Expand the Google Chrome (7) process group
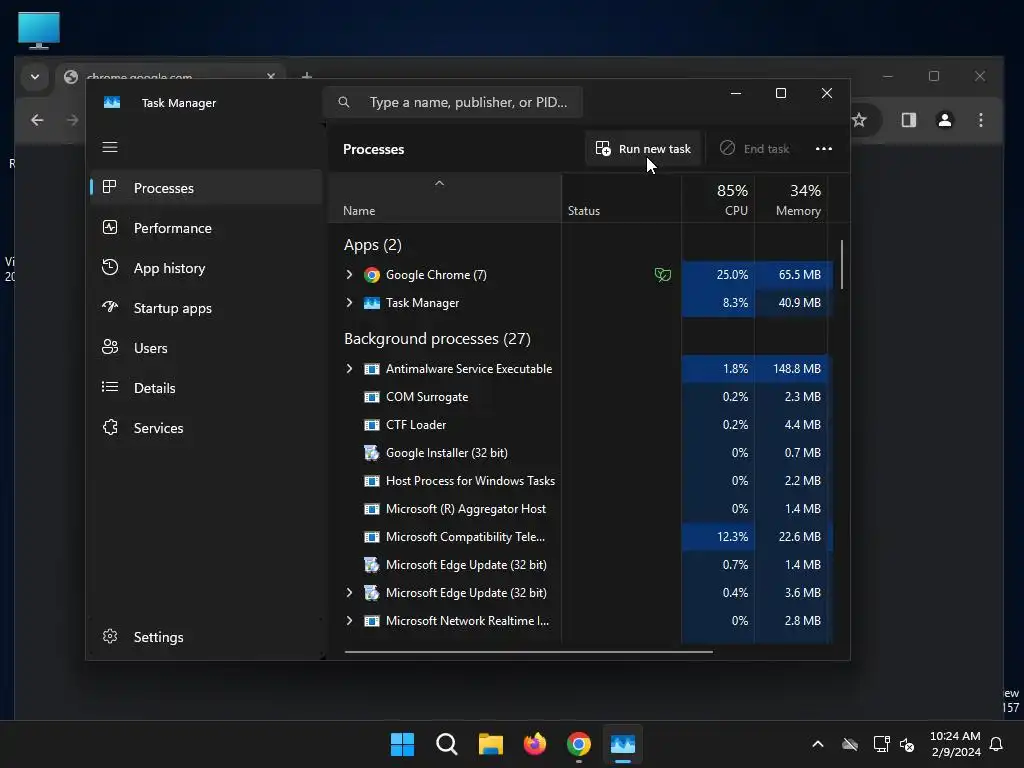The width and height of the screenshot is (1024, 768). tap(349, 274)
